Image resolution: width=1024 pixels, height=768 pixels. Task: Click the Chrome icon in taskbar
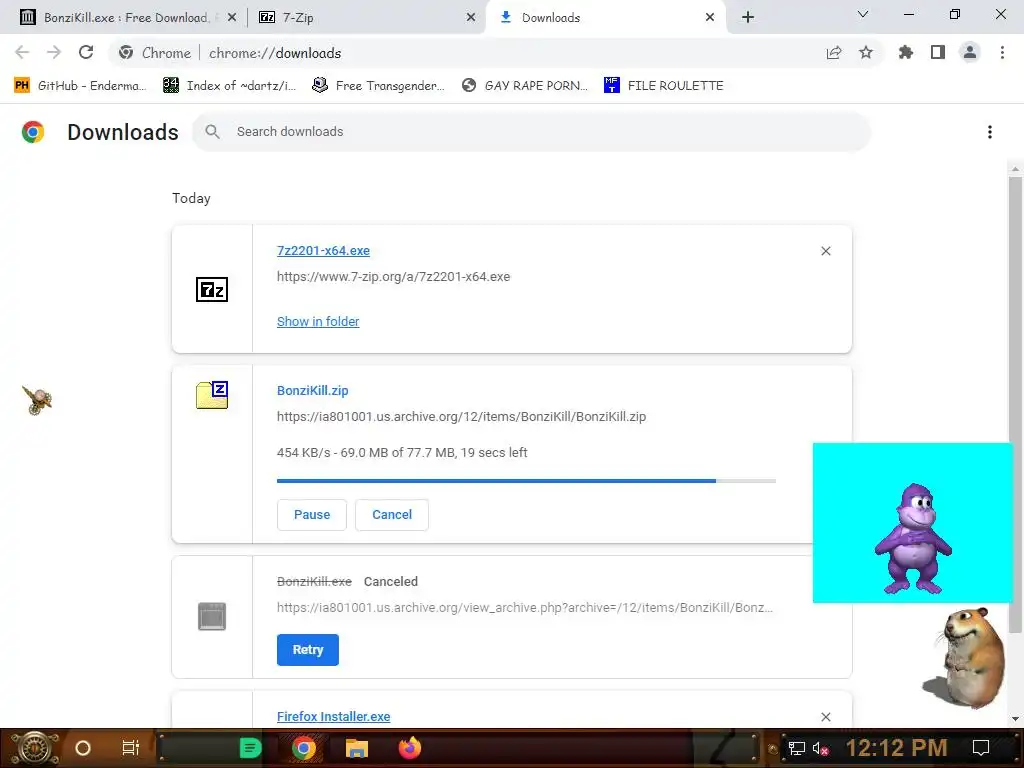click(304, 748)
